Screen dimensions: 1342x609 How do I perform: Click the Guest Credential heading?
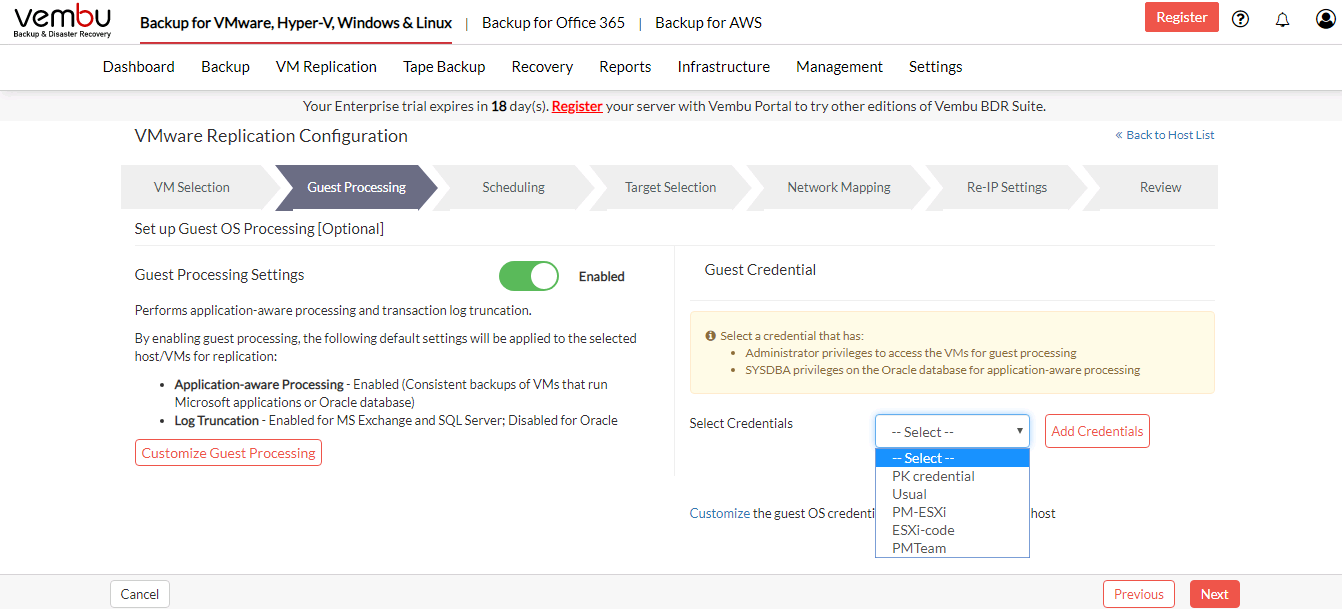760,270
